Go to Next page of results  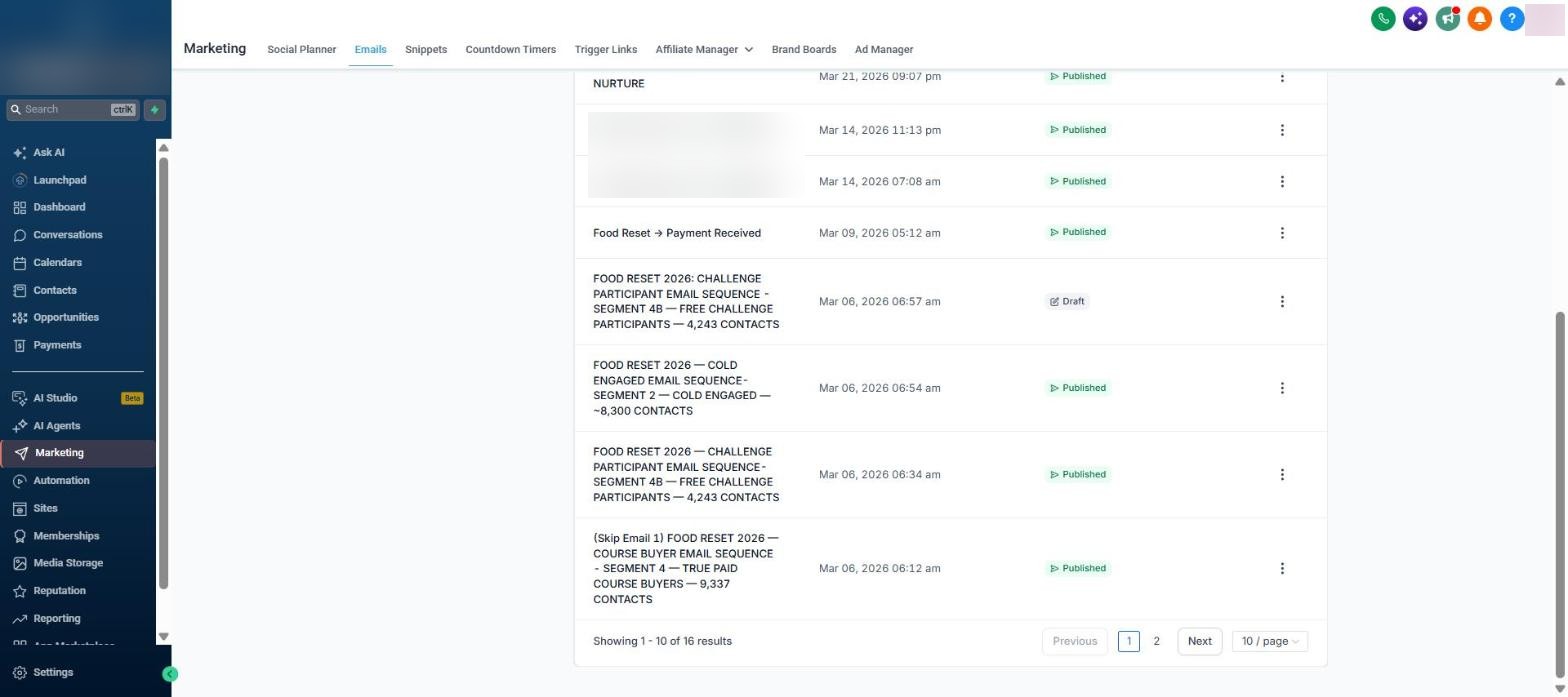(1200, 642)
